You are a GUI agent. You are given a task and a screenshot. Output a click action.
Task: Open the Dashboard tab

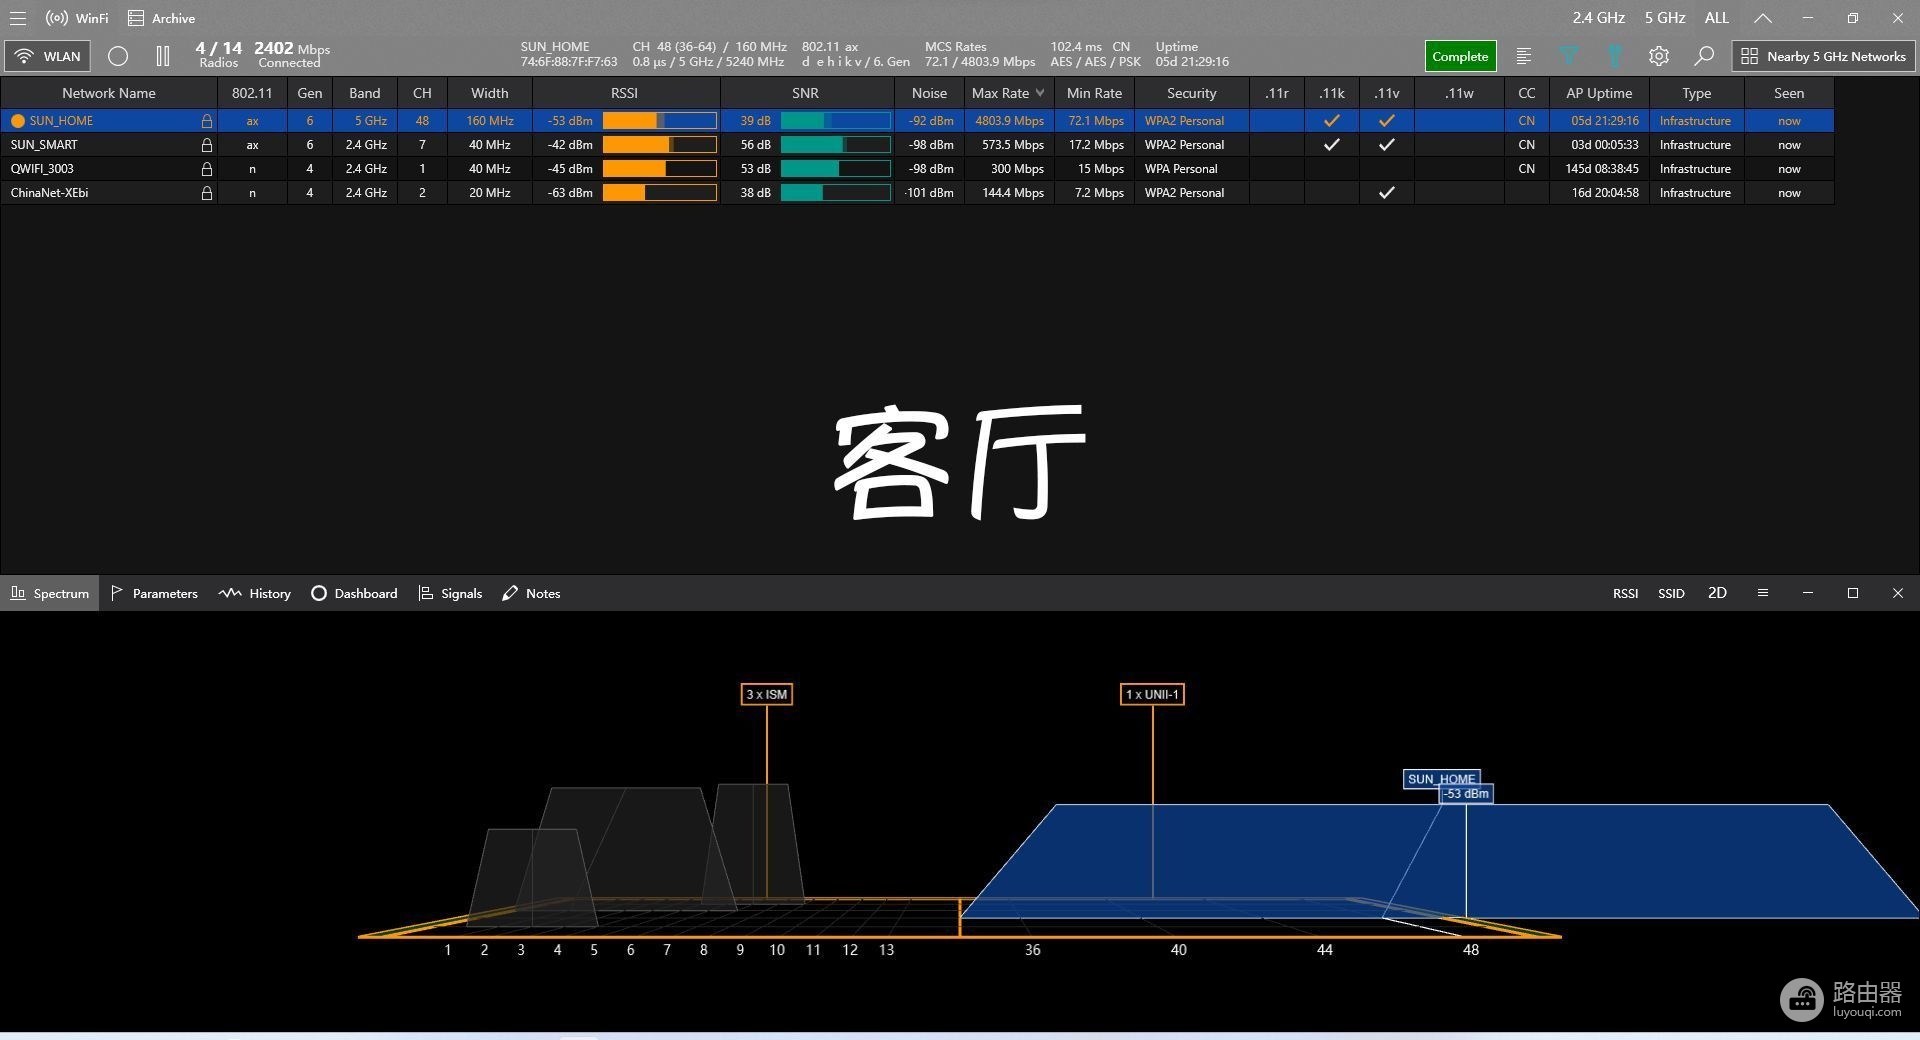354,593
